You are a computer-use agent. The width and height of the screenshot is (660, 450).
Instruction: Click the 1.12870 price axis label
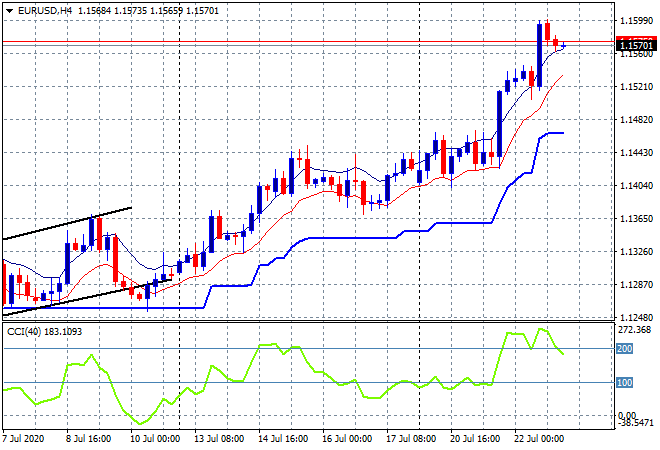[636, 285]
